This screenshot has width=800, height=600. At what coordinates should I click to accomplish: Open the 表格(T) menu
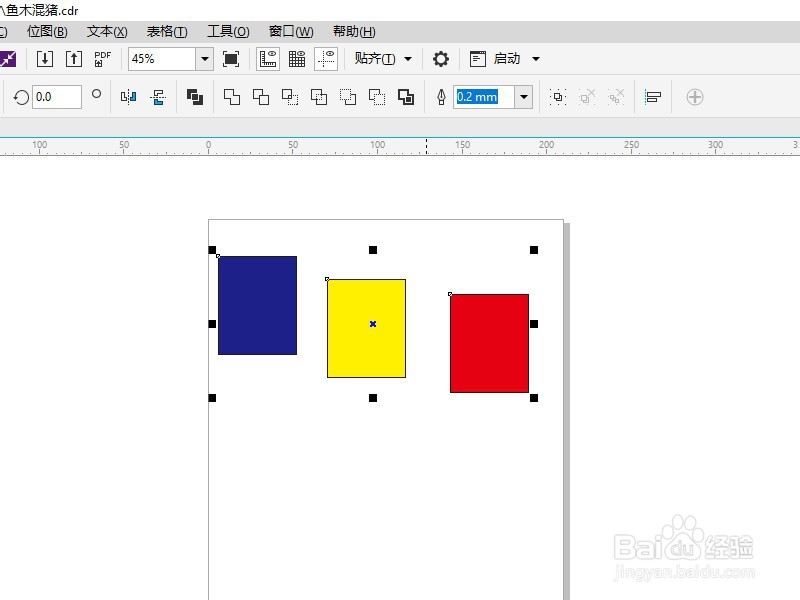[167, 32]
